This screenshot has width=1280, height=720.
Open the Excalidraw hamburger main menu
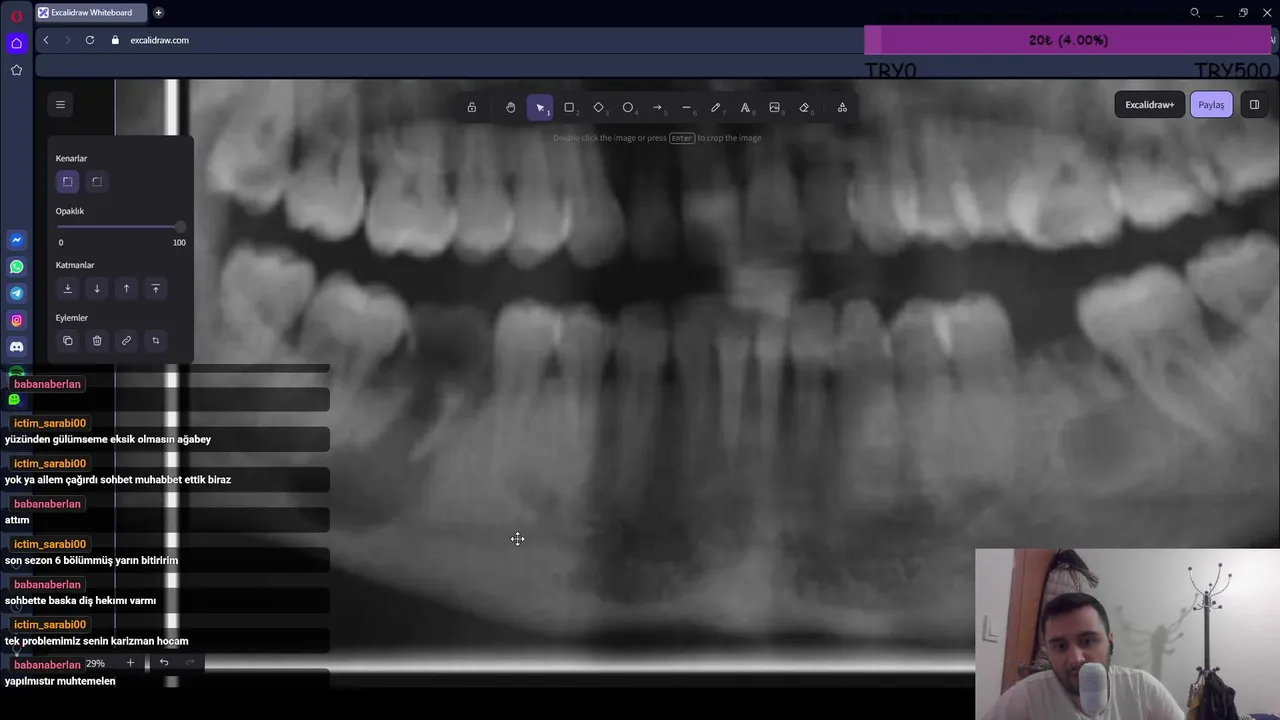coord(60,104)
